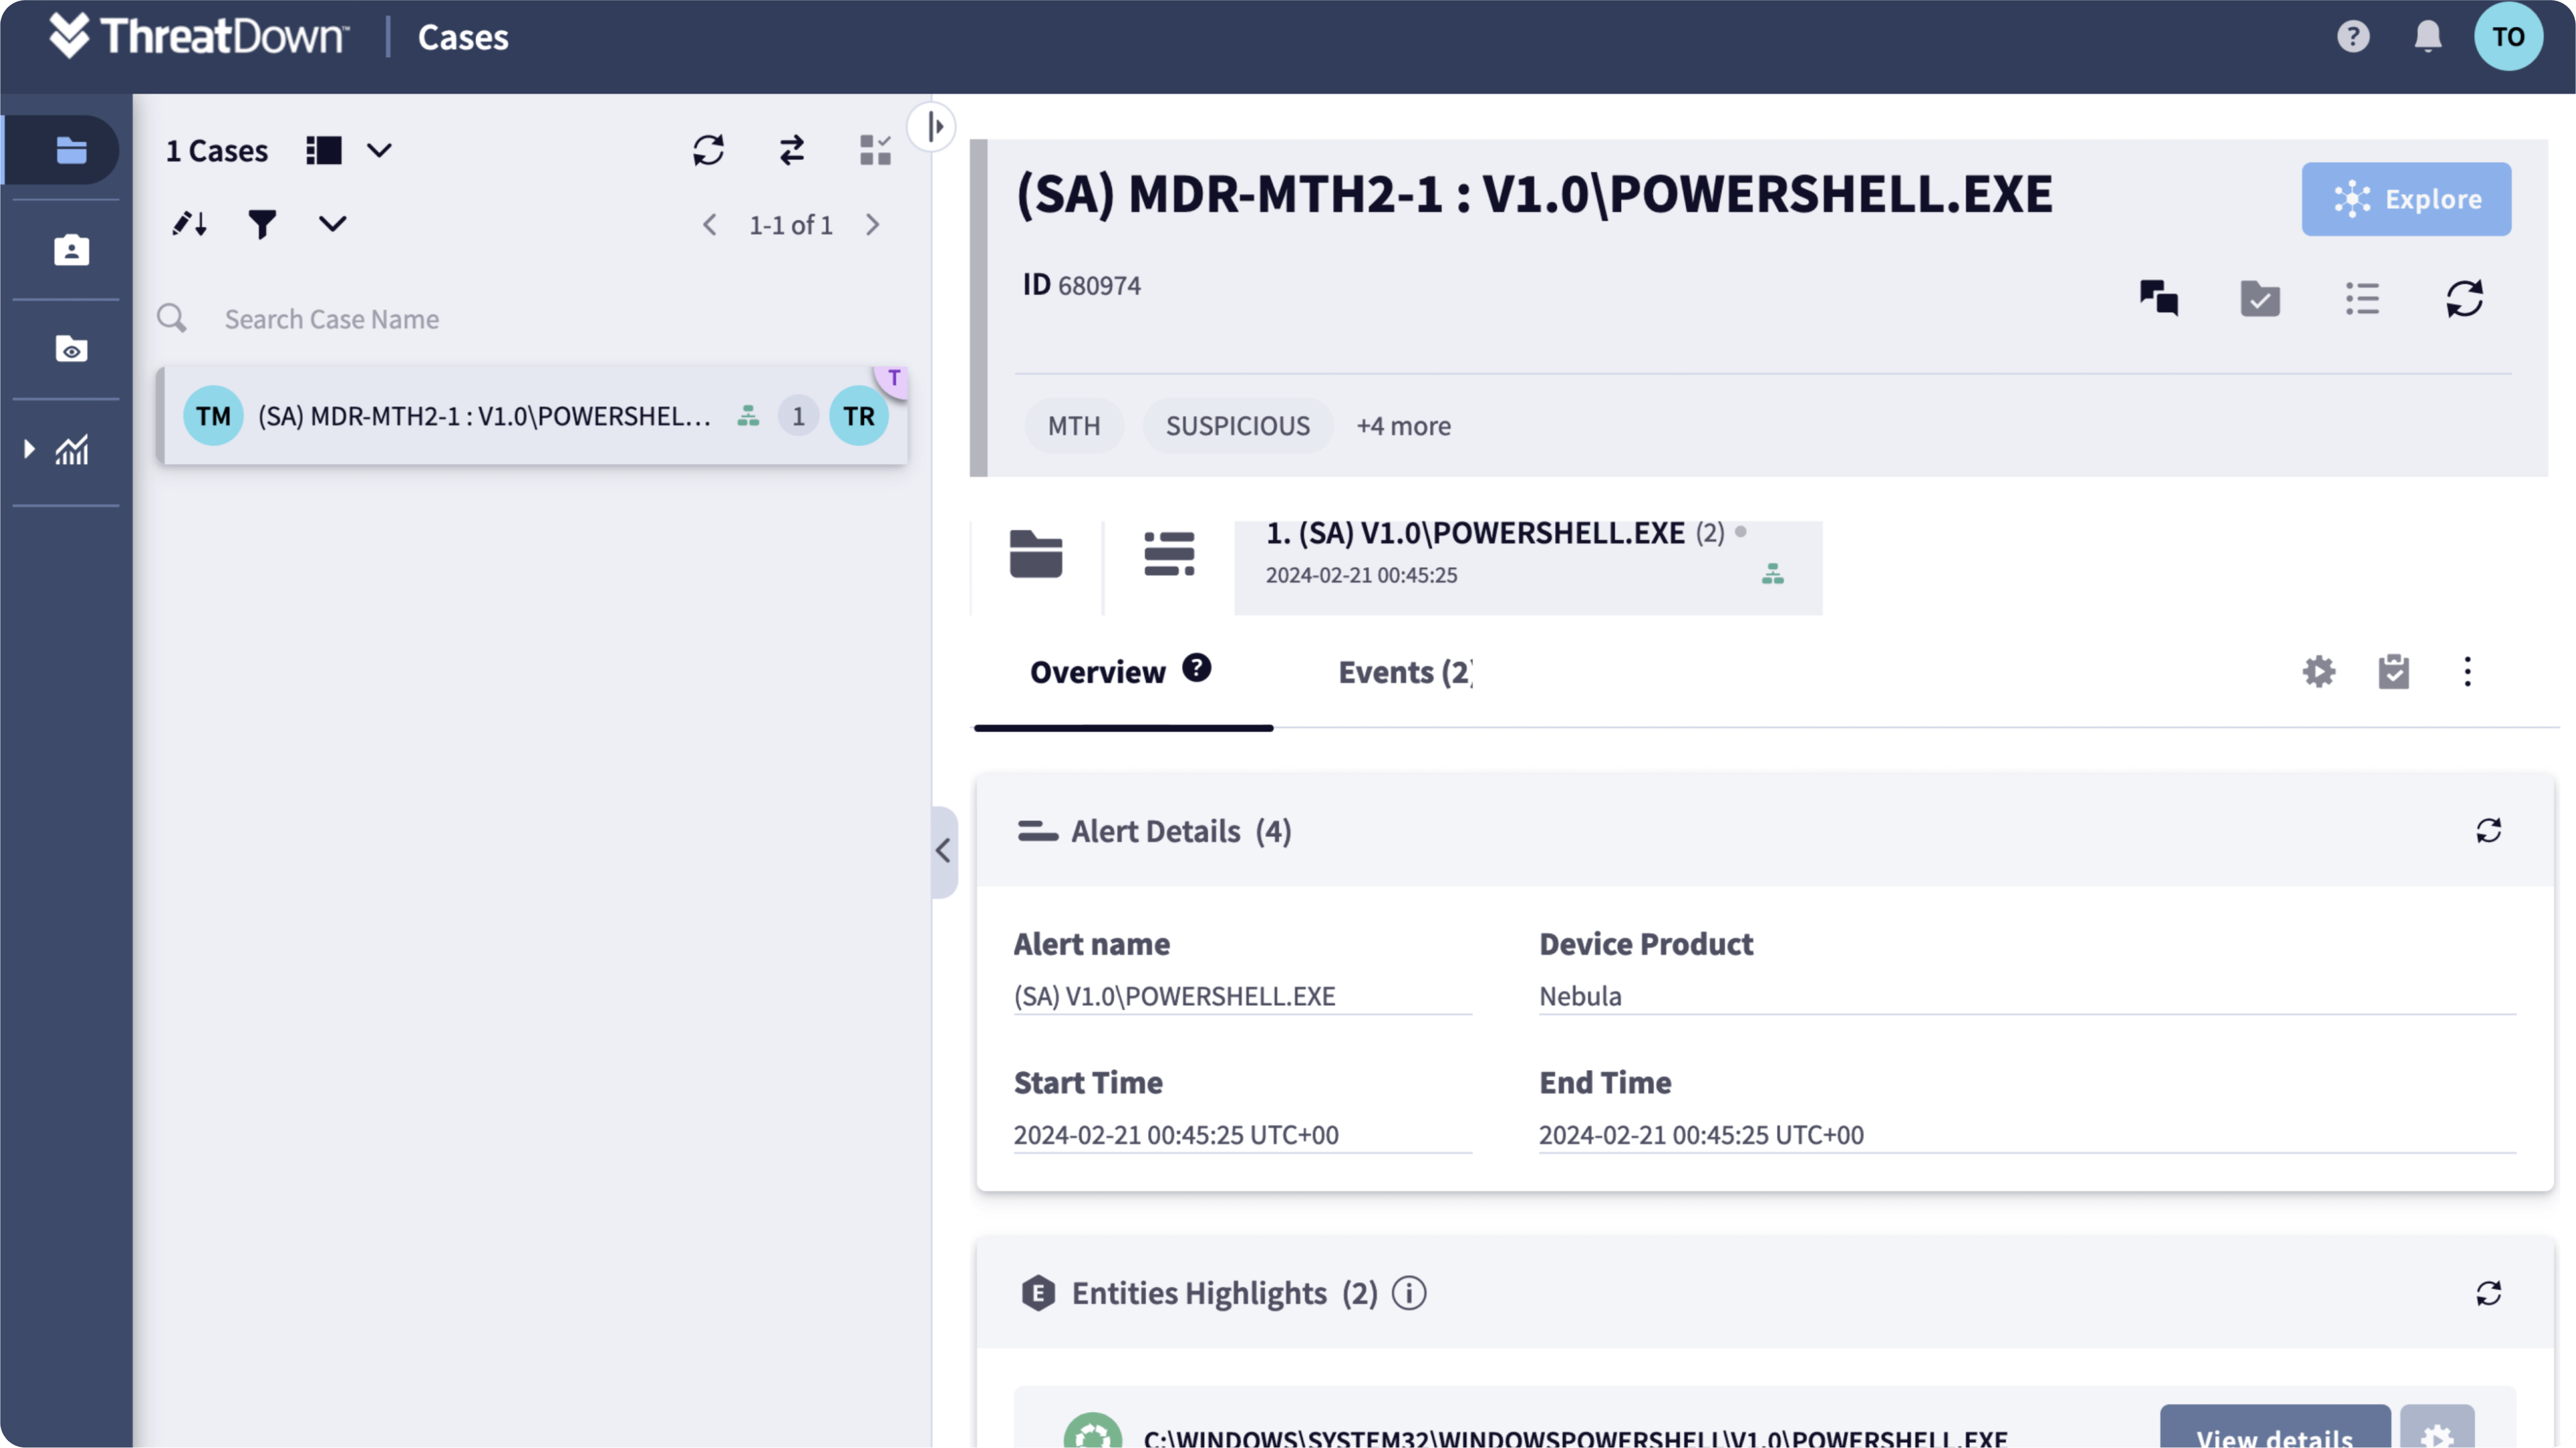Open the Entities Highlights info icon
The height and width of the screenshot is (1448, 2576).
tap(1409, 1294)
